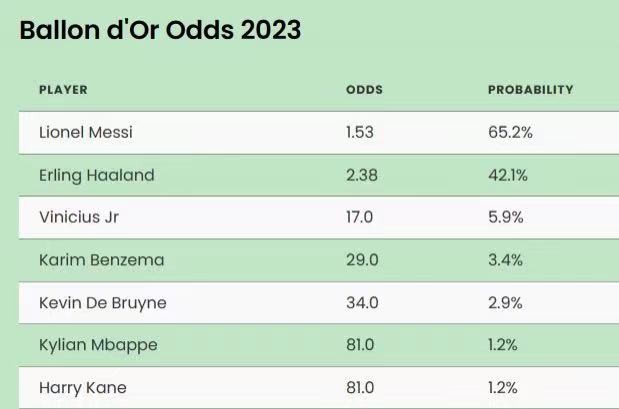Click Harry Kane player name
This screenshot has height=409, width=619.
tap(83, 388)
